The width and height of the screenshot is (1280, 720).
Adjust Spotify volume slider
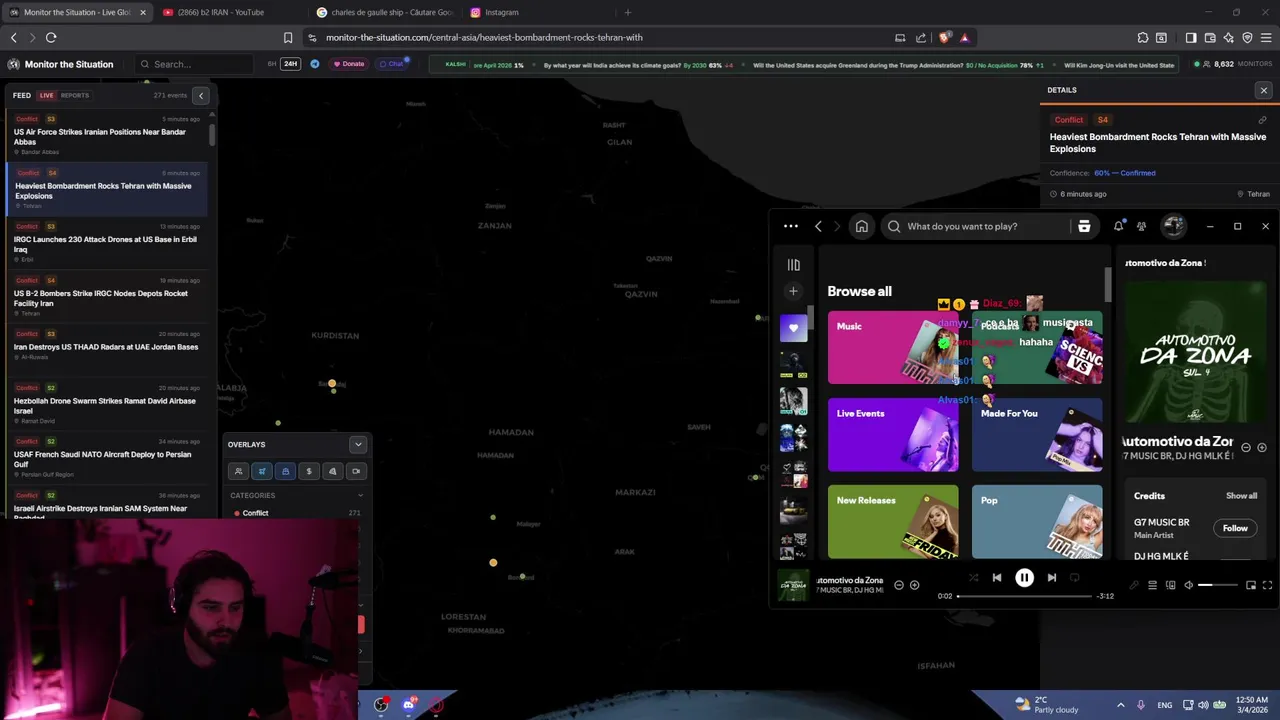[x=1218, y=585]
